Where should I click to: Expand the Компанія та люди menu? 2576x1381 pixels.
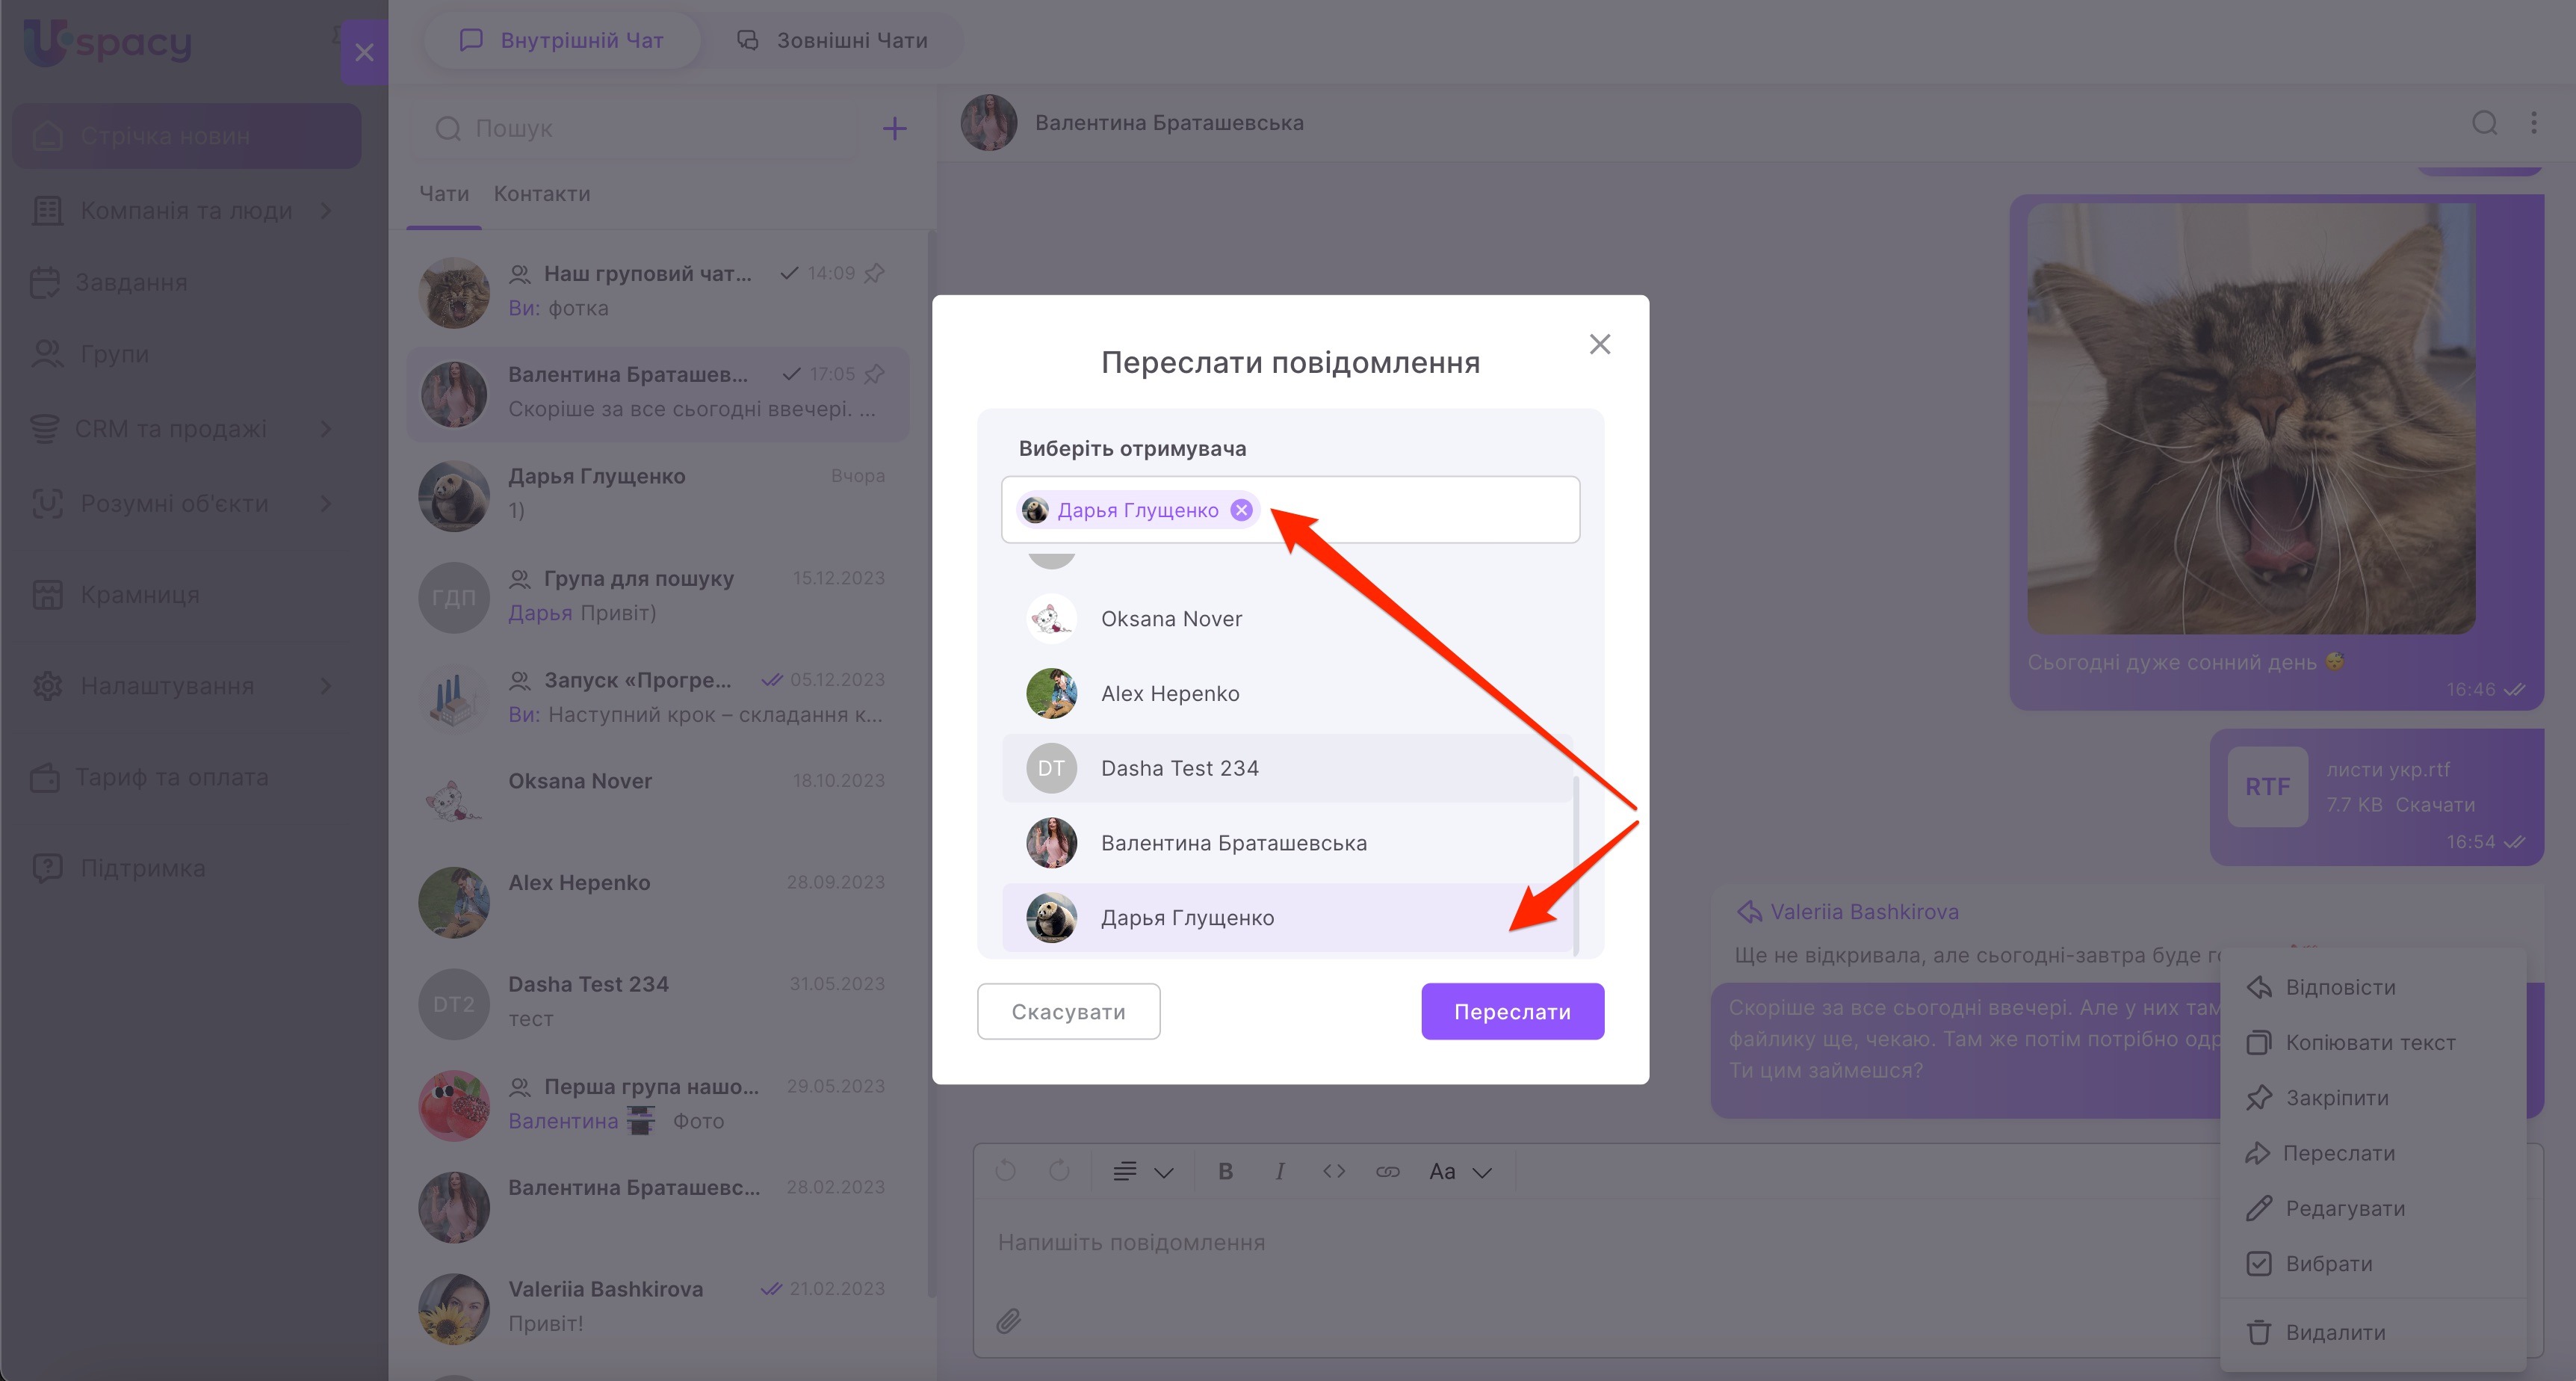point(186,211)
